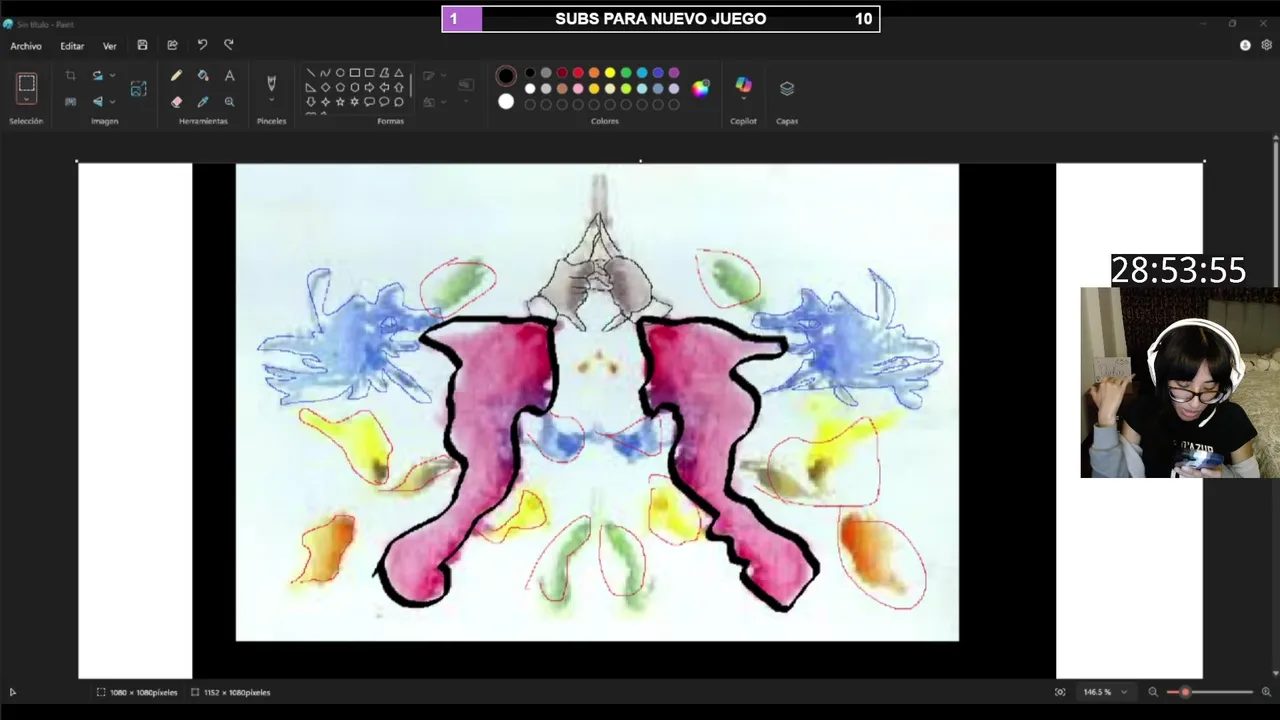1280x720 pixels.
Task: Select the Line shape
Action: [310, 73]
